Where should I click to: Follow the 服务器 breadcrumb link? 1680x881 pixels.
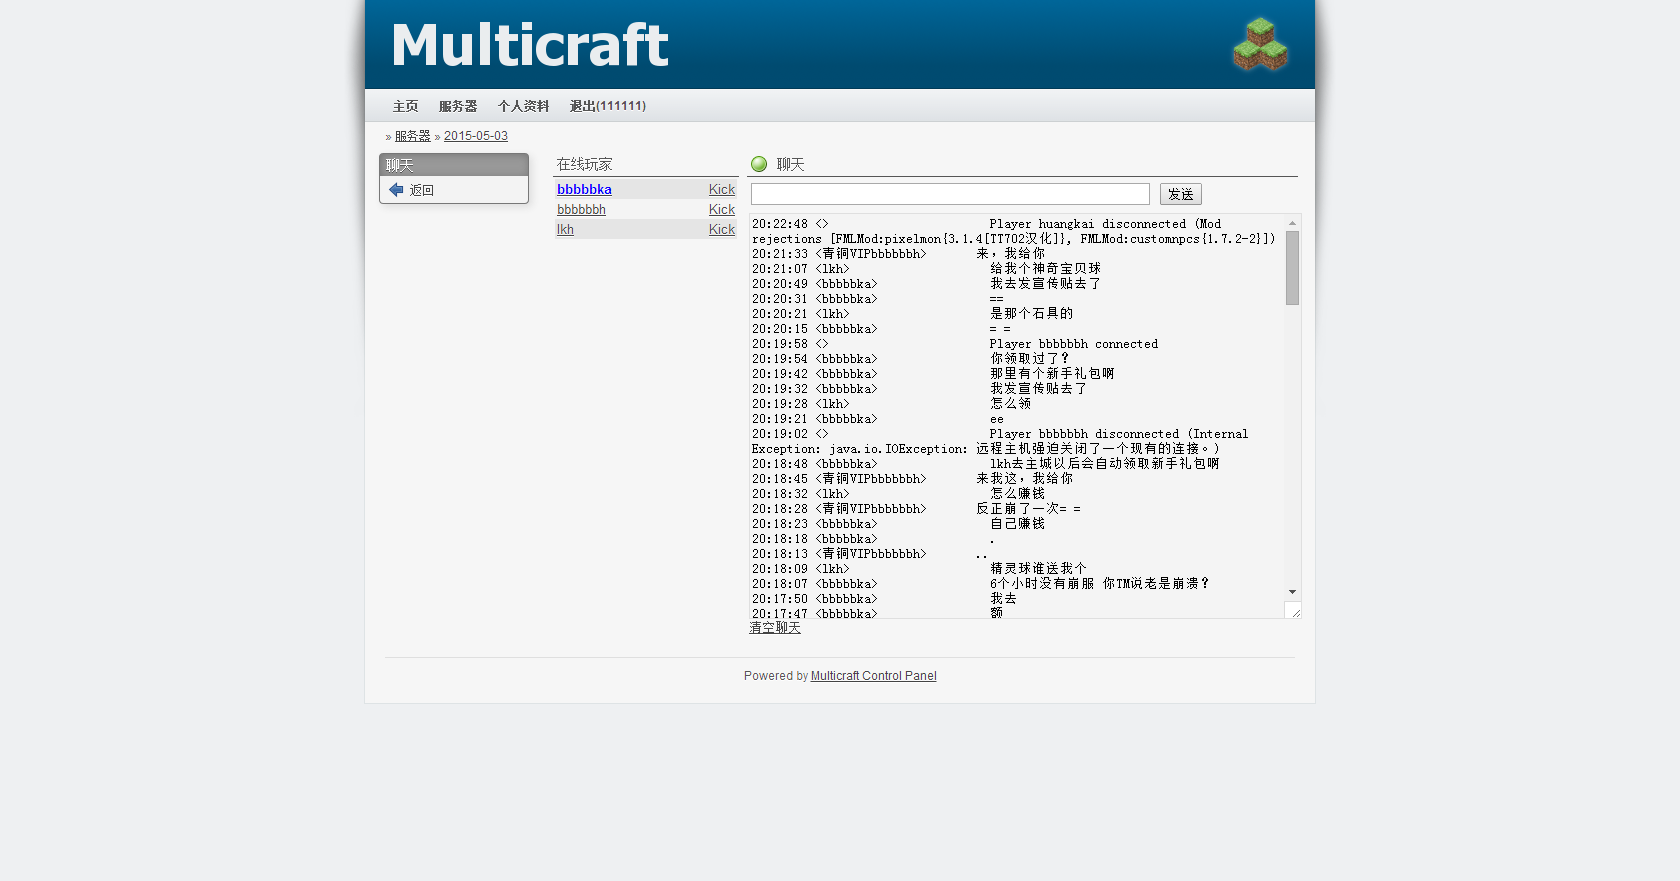coord(412,136)
